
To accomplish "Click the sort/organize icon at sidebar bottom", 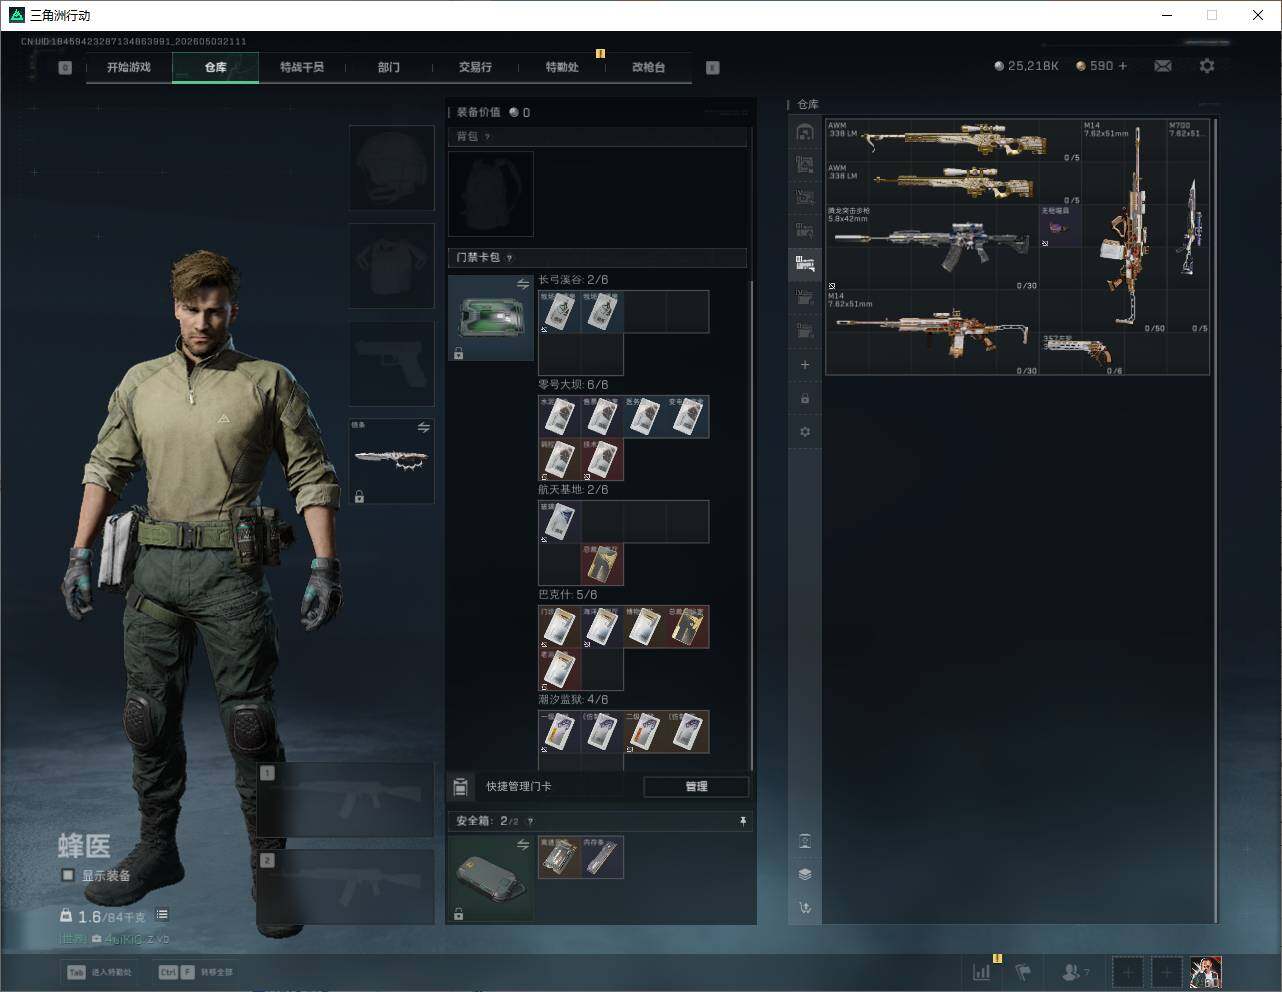I will pos(805,908).
